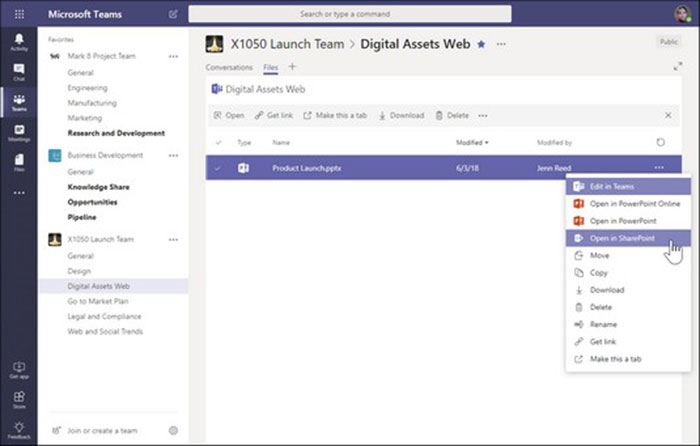Sort files by the Modified column
The width and height of the screenshot is (700, 446).
tap(471, 143)
